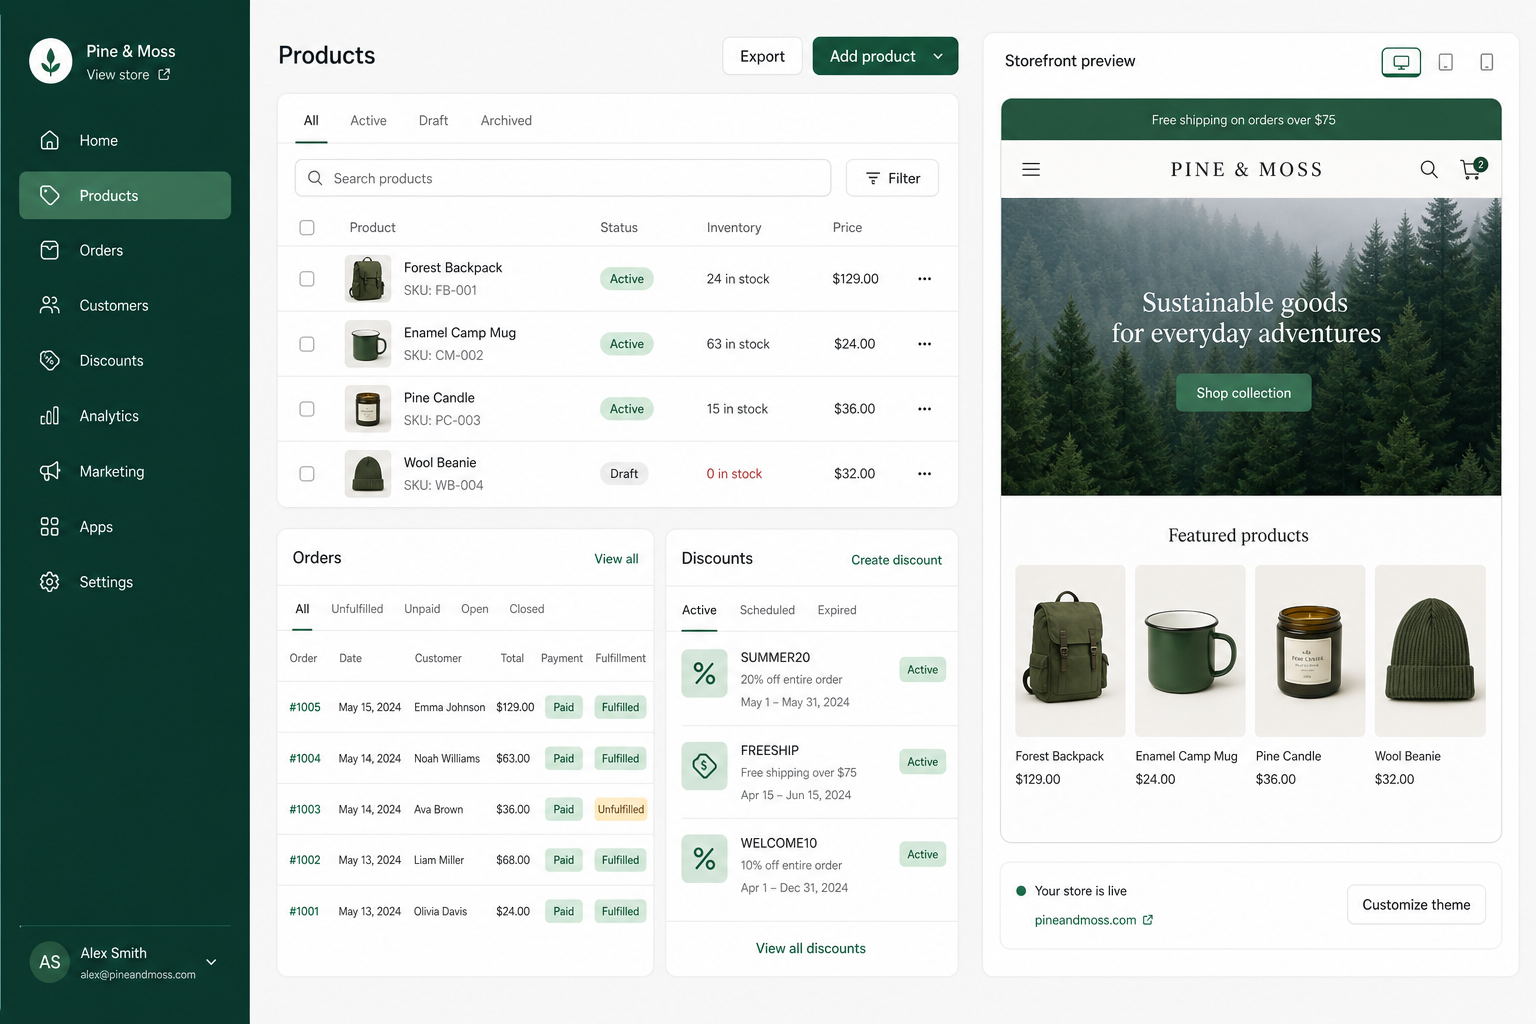The width and height of the screenshot is (1536, 1024).
Task: Click the Customize theme button
Action: [x=1416, y=905]
